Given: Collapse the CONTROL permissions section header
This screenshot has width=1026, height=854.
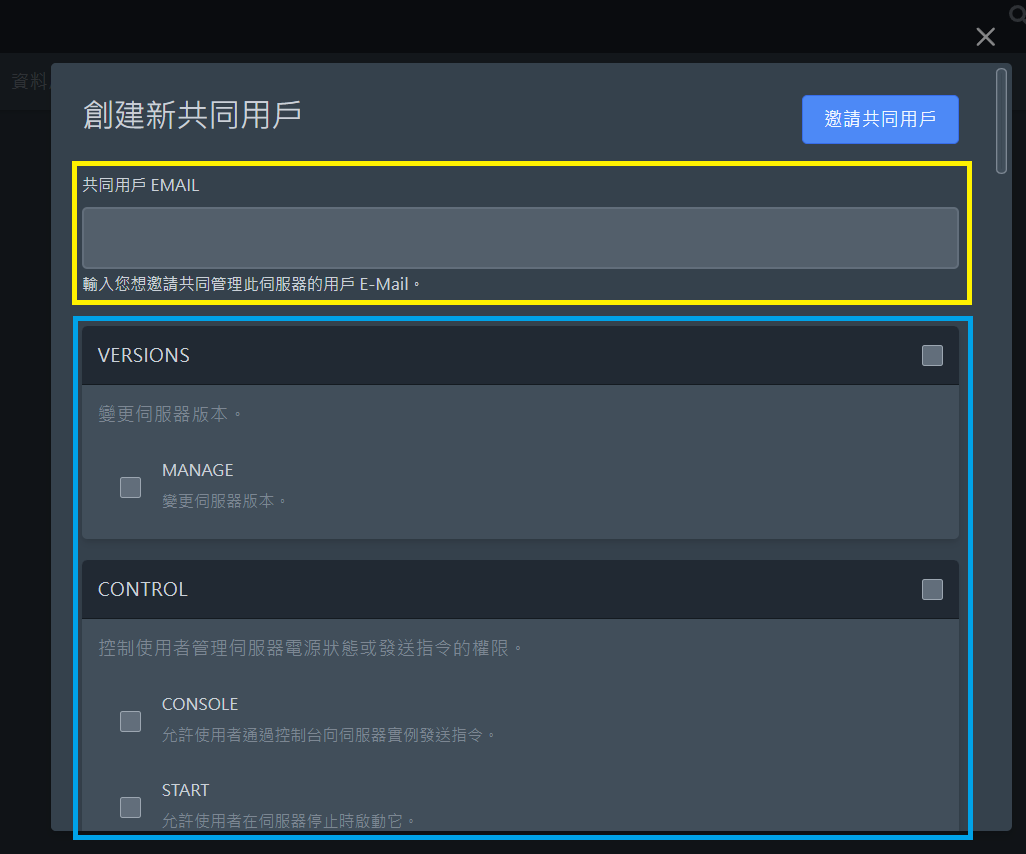Looking at the screenshot, I should 143,590.
